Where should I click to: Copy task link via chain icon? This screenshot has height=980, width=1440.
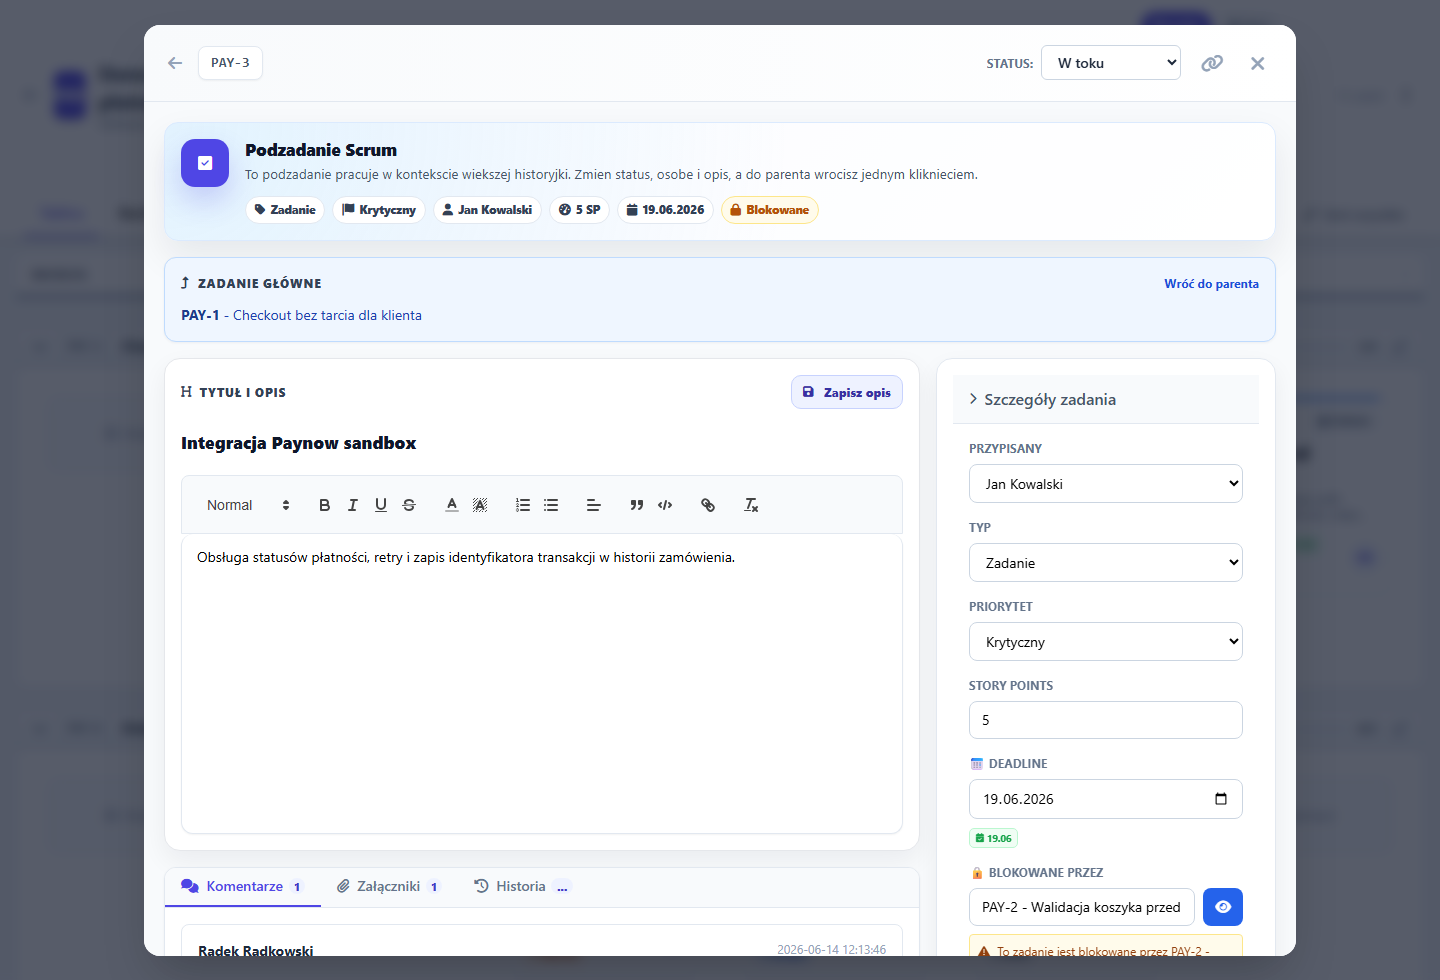[x=1212, y=63]
